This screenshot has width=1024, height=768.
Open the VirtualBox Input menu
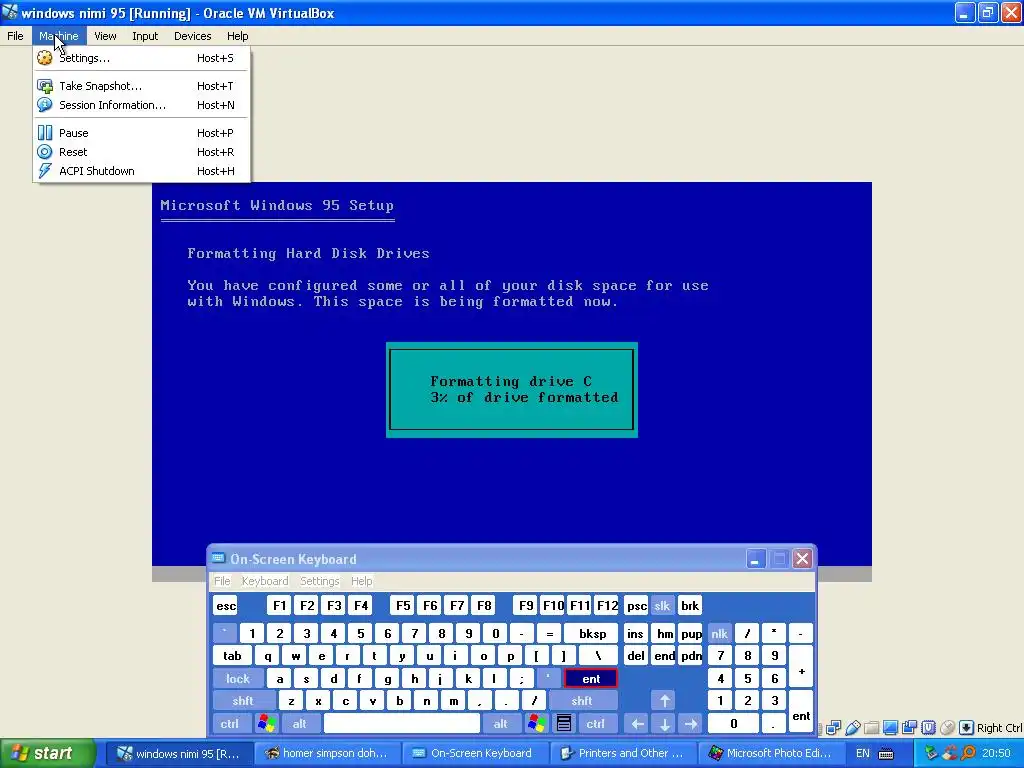[145, 36]
